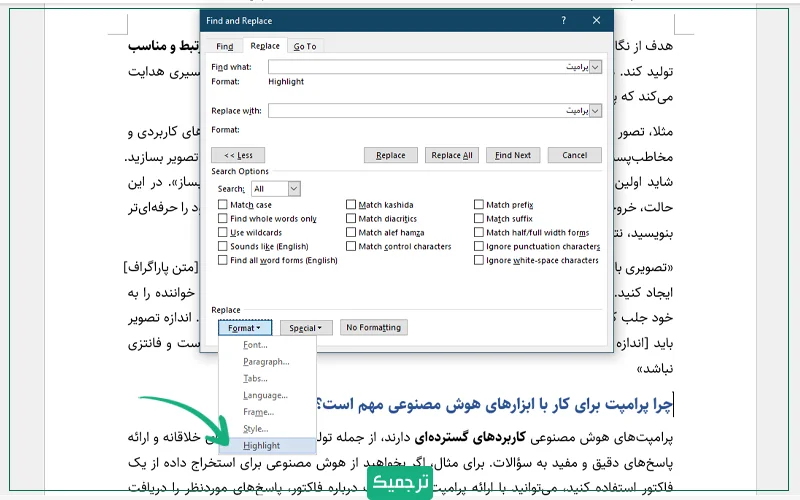Toggle Find whole words only option
The height and width of the screenshot is (500, 800).
click(223, 219)
